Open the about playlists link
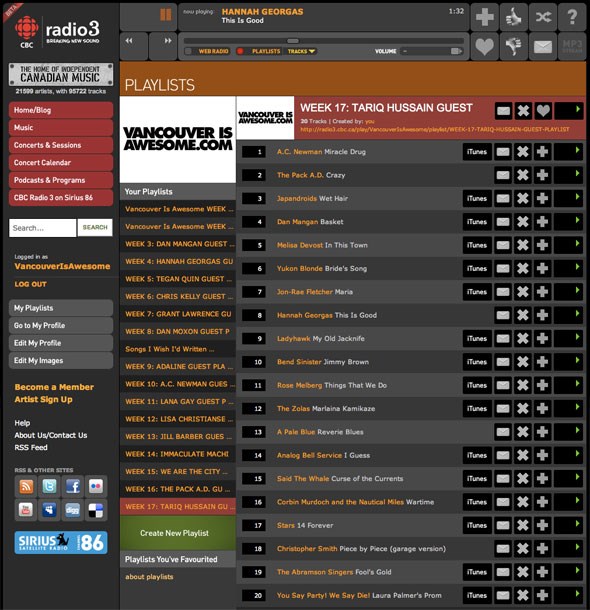The width and height of the screenshot is (590, 610). [149, 577]
